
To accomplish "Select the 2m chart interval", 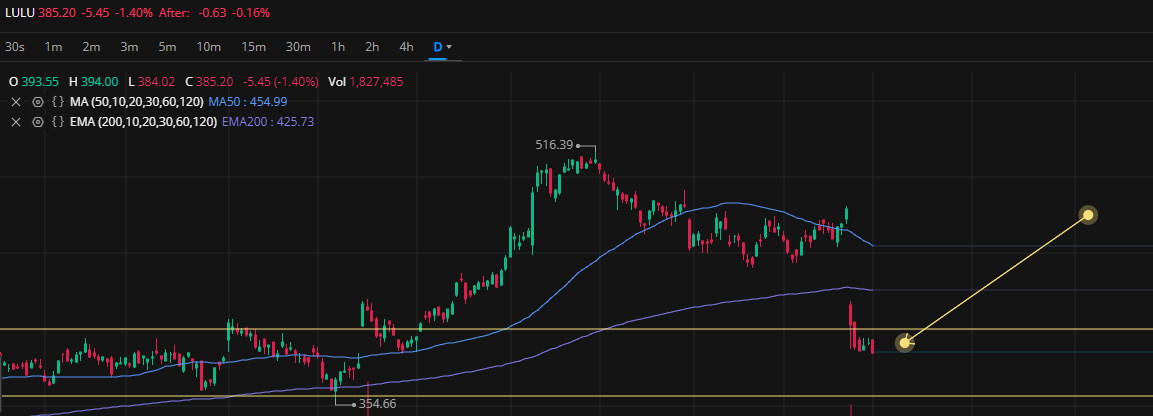I will 91,46.
